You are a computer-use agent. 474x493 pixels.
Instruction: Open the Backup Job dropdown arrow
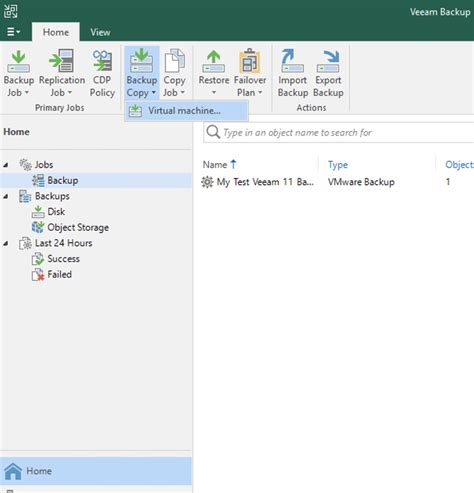tap(27, 92)
